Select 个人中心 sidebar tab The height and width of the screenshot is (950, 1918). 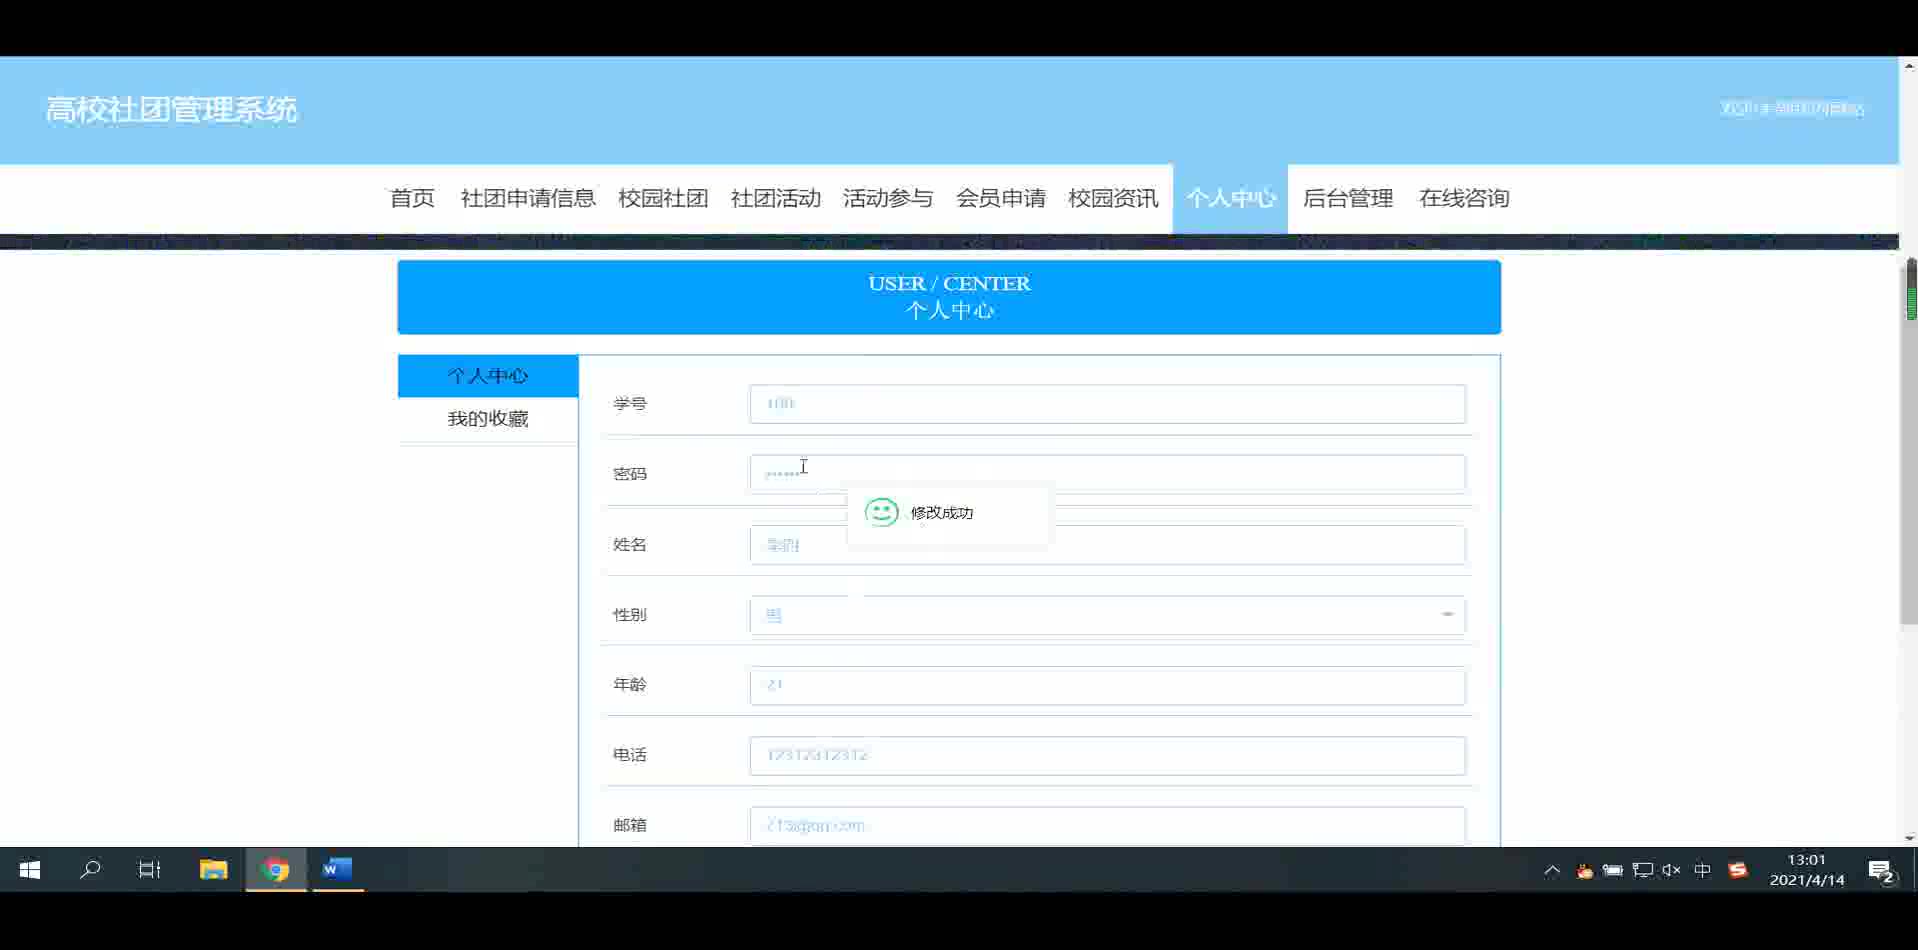[x=488, y=376]
